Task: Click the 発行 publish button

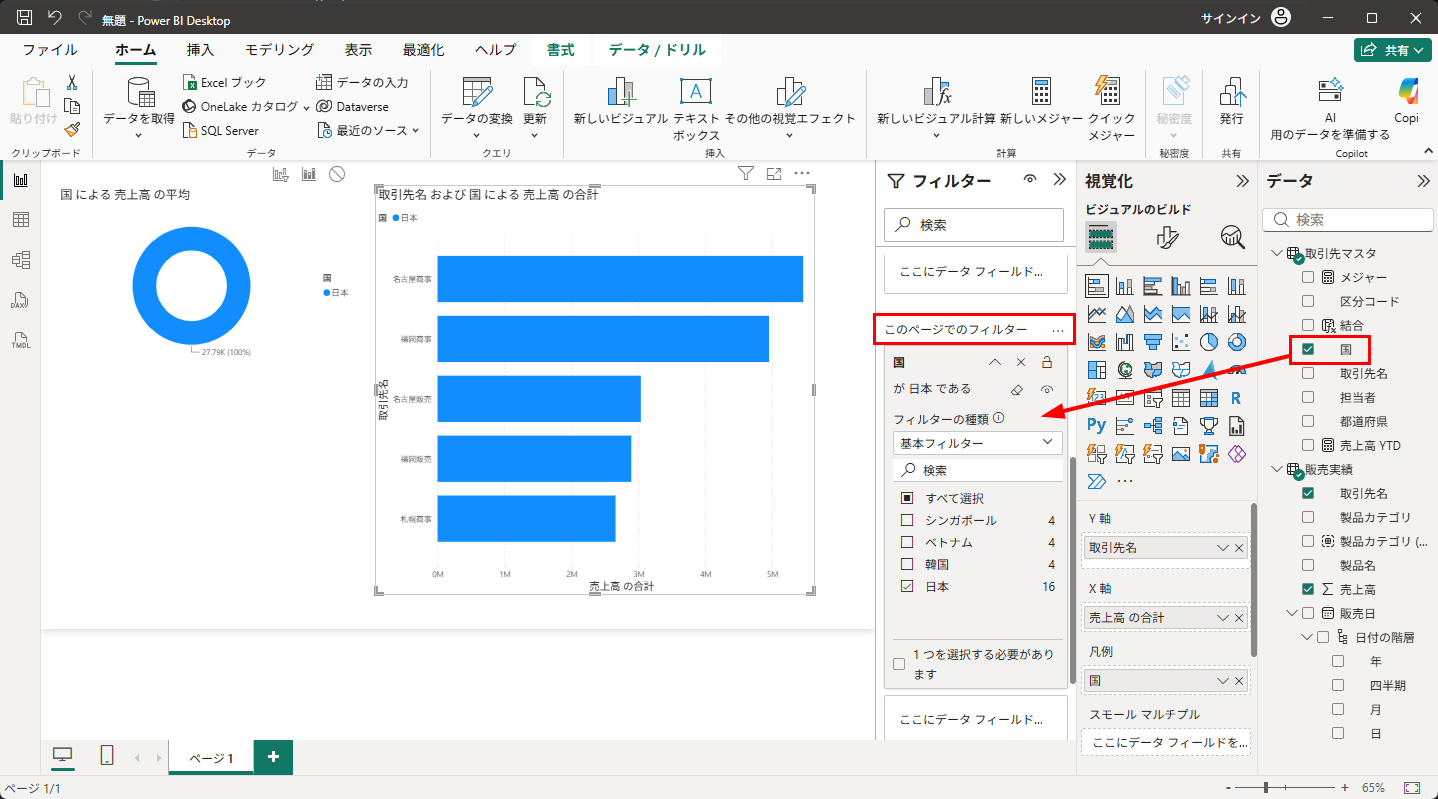Action: tap(1231, 103)
